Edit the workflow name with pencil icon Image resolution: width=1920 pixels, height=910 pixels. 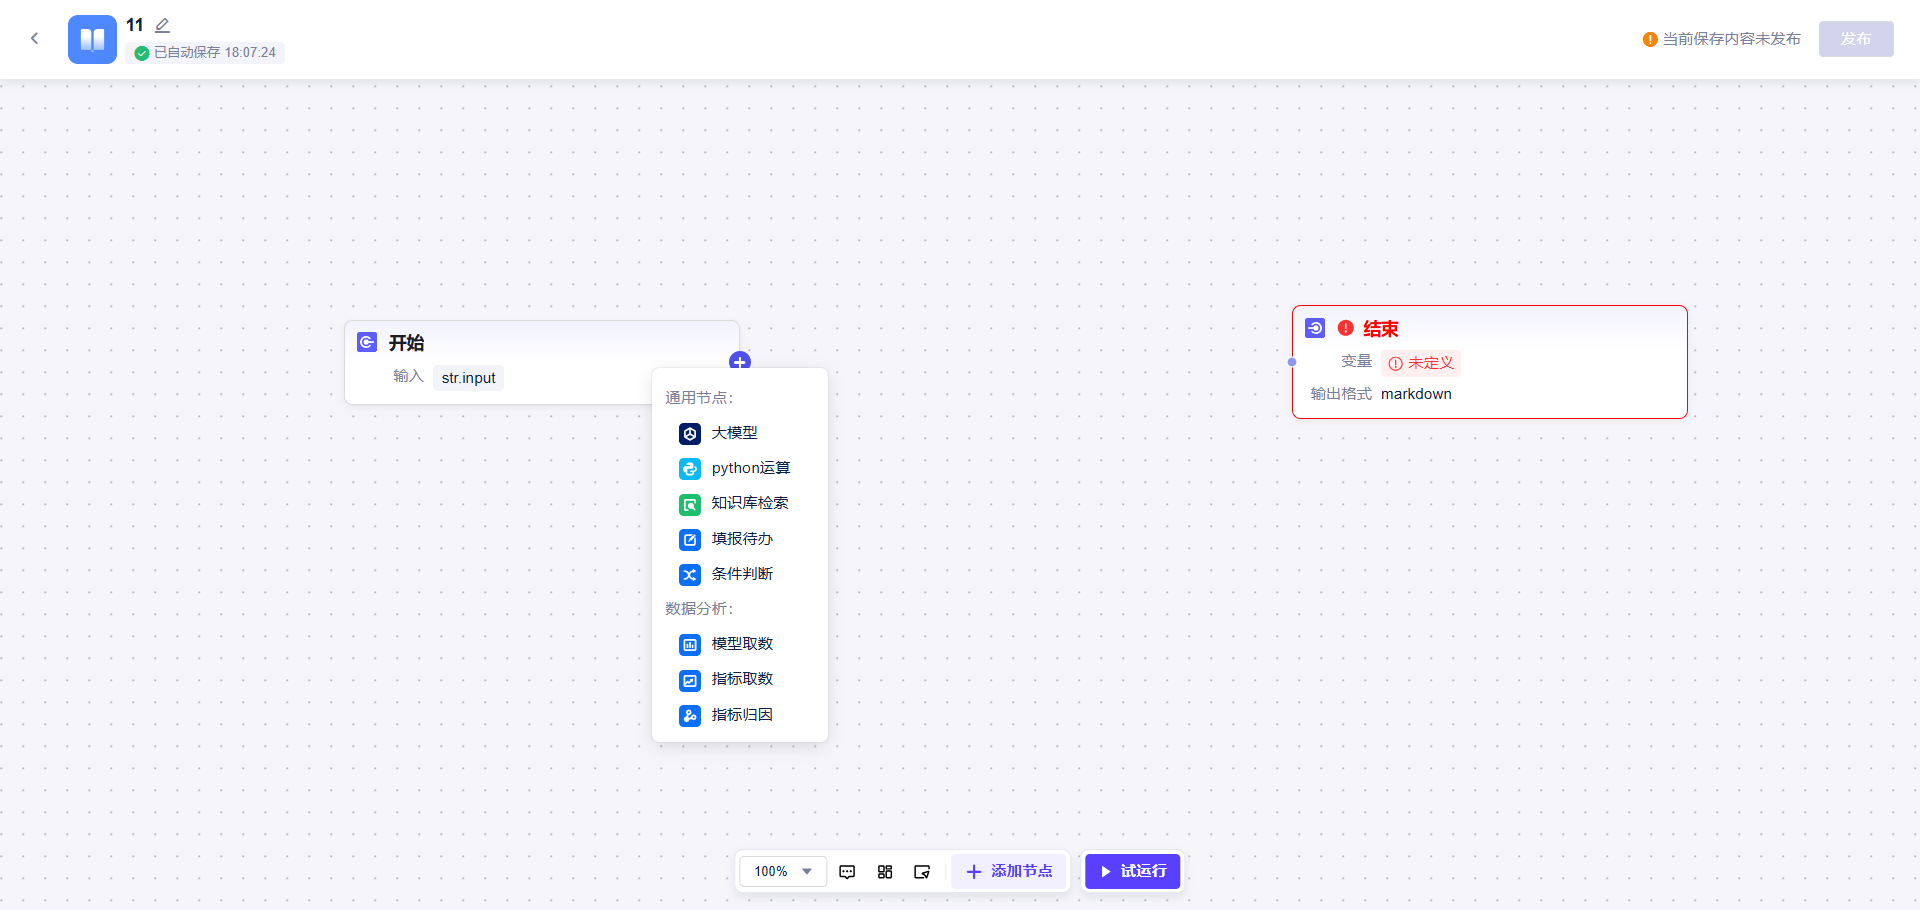tap(162, 25)
